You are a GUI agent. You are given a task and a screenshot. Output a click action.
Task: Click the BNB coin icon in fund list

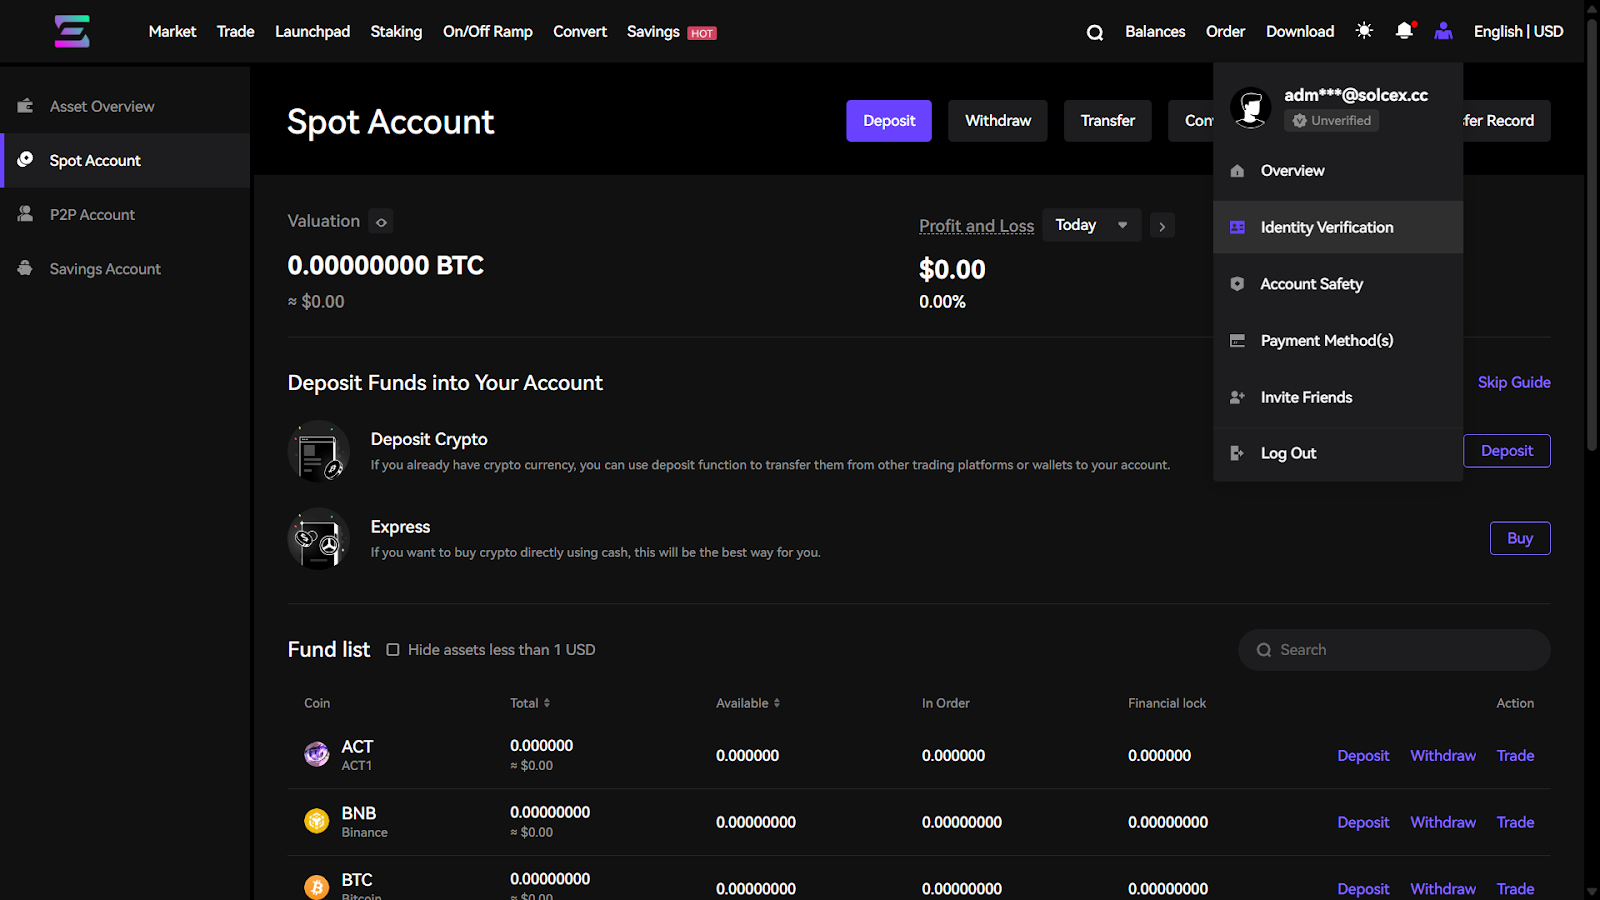[316, 821]
